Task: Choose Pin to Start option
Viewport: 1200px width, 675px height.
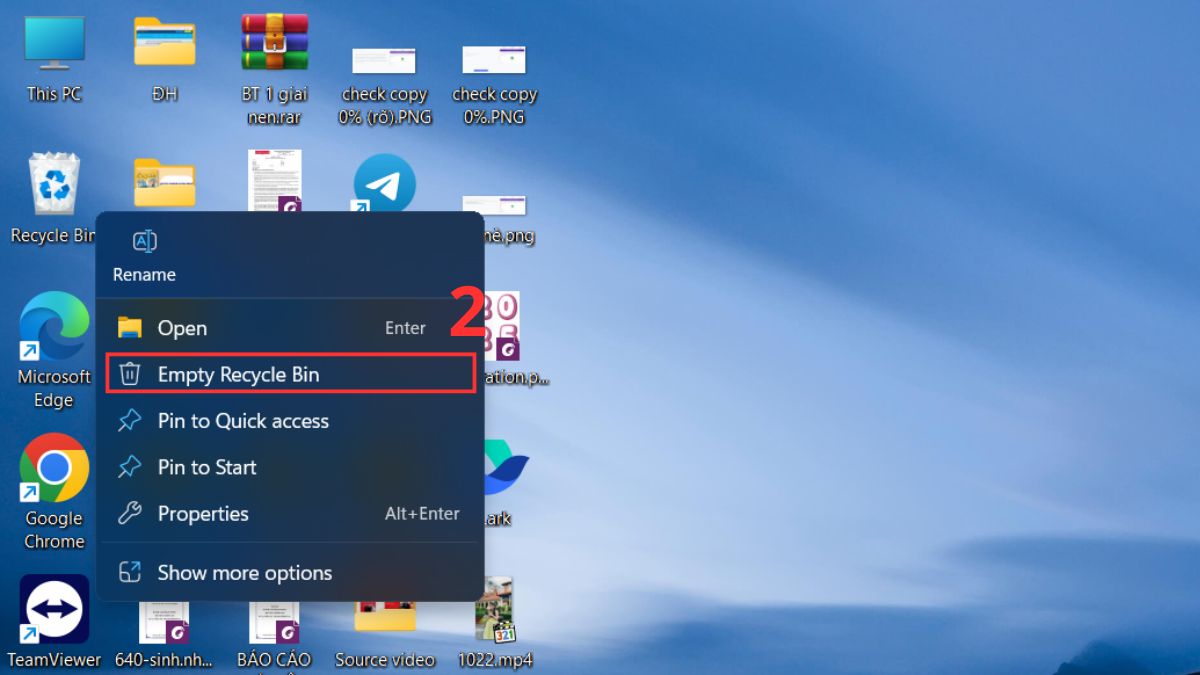Action: tap(206, 467)
